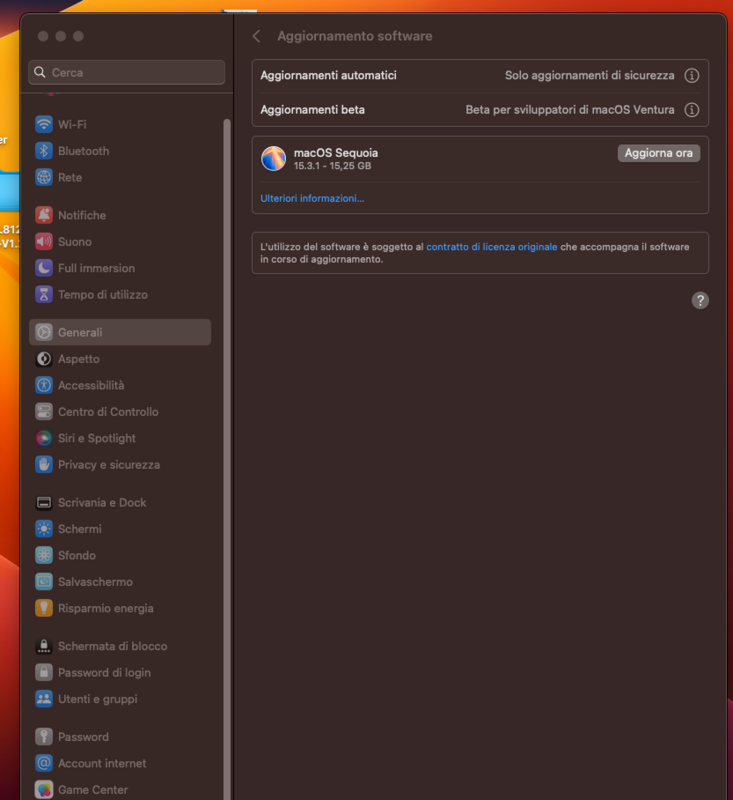The height and width of the screenshot is (800, 733).
Task: Click the Generali gear icon
Action: [44, 333]
